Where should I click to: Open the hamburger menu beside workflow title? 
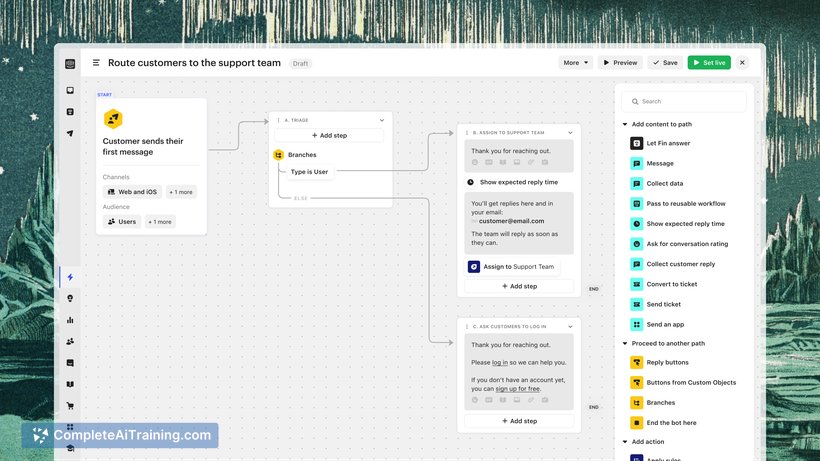tap(96, 63)
